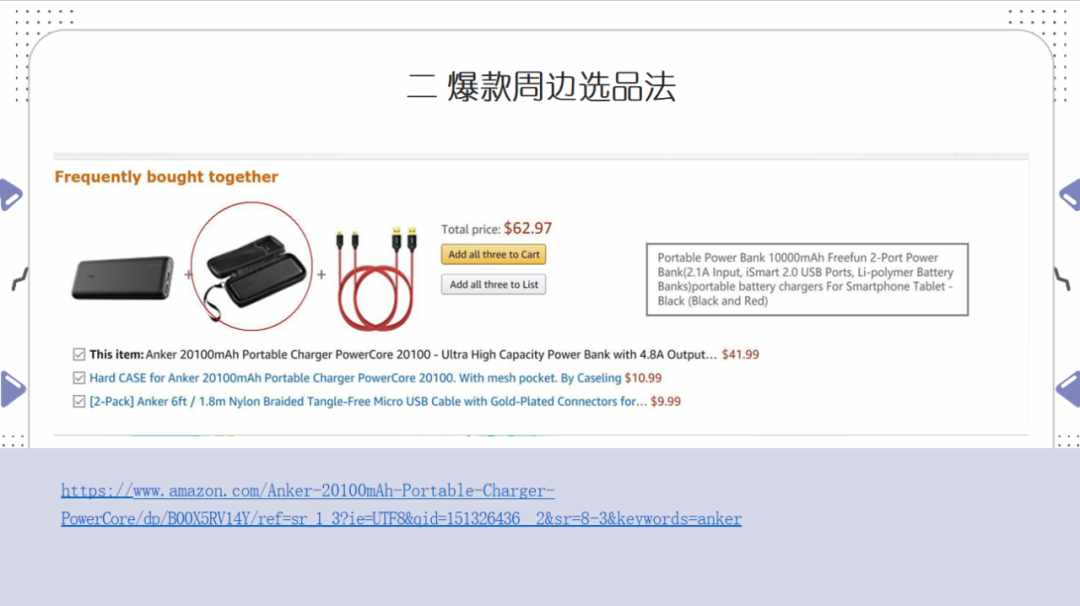Click the purple arrow shape at lower left edge

coord(12,388)
